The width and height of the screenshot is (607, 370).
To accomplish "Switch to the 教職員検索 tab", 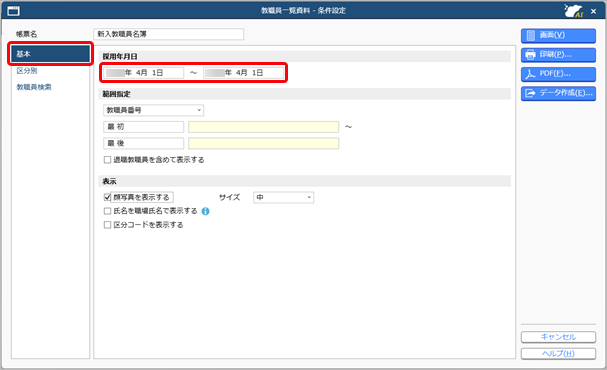I will click(34, 87).
